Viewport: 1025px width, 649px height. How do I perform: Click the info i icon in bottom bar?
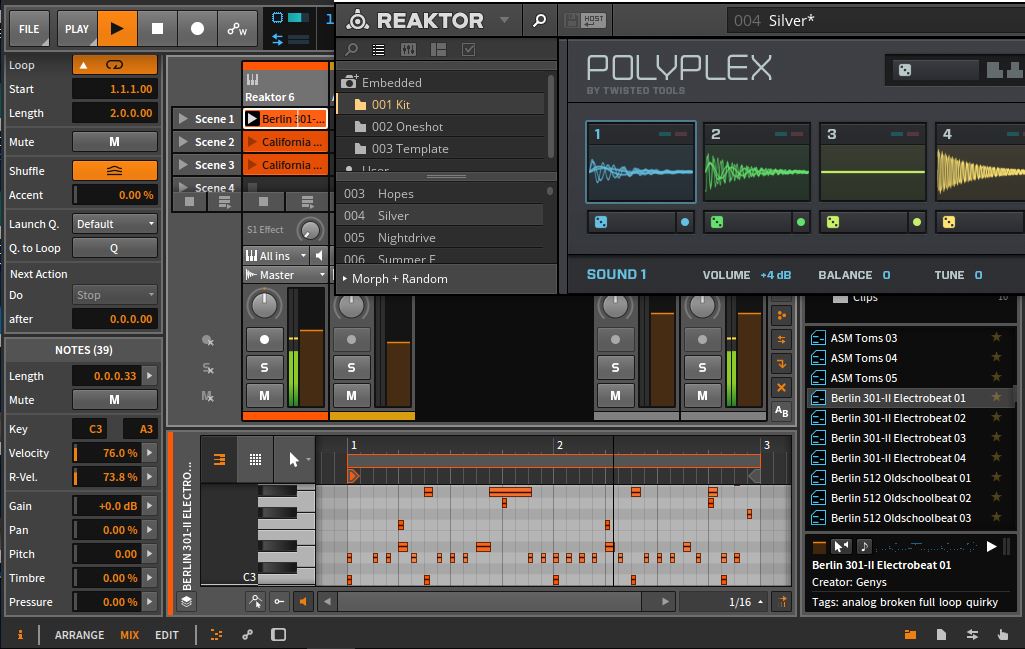tap(20, 634)
